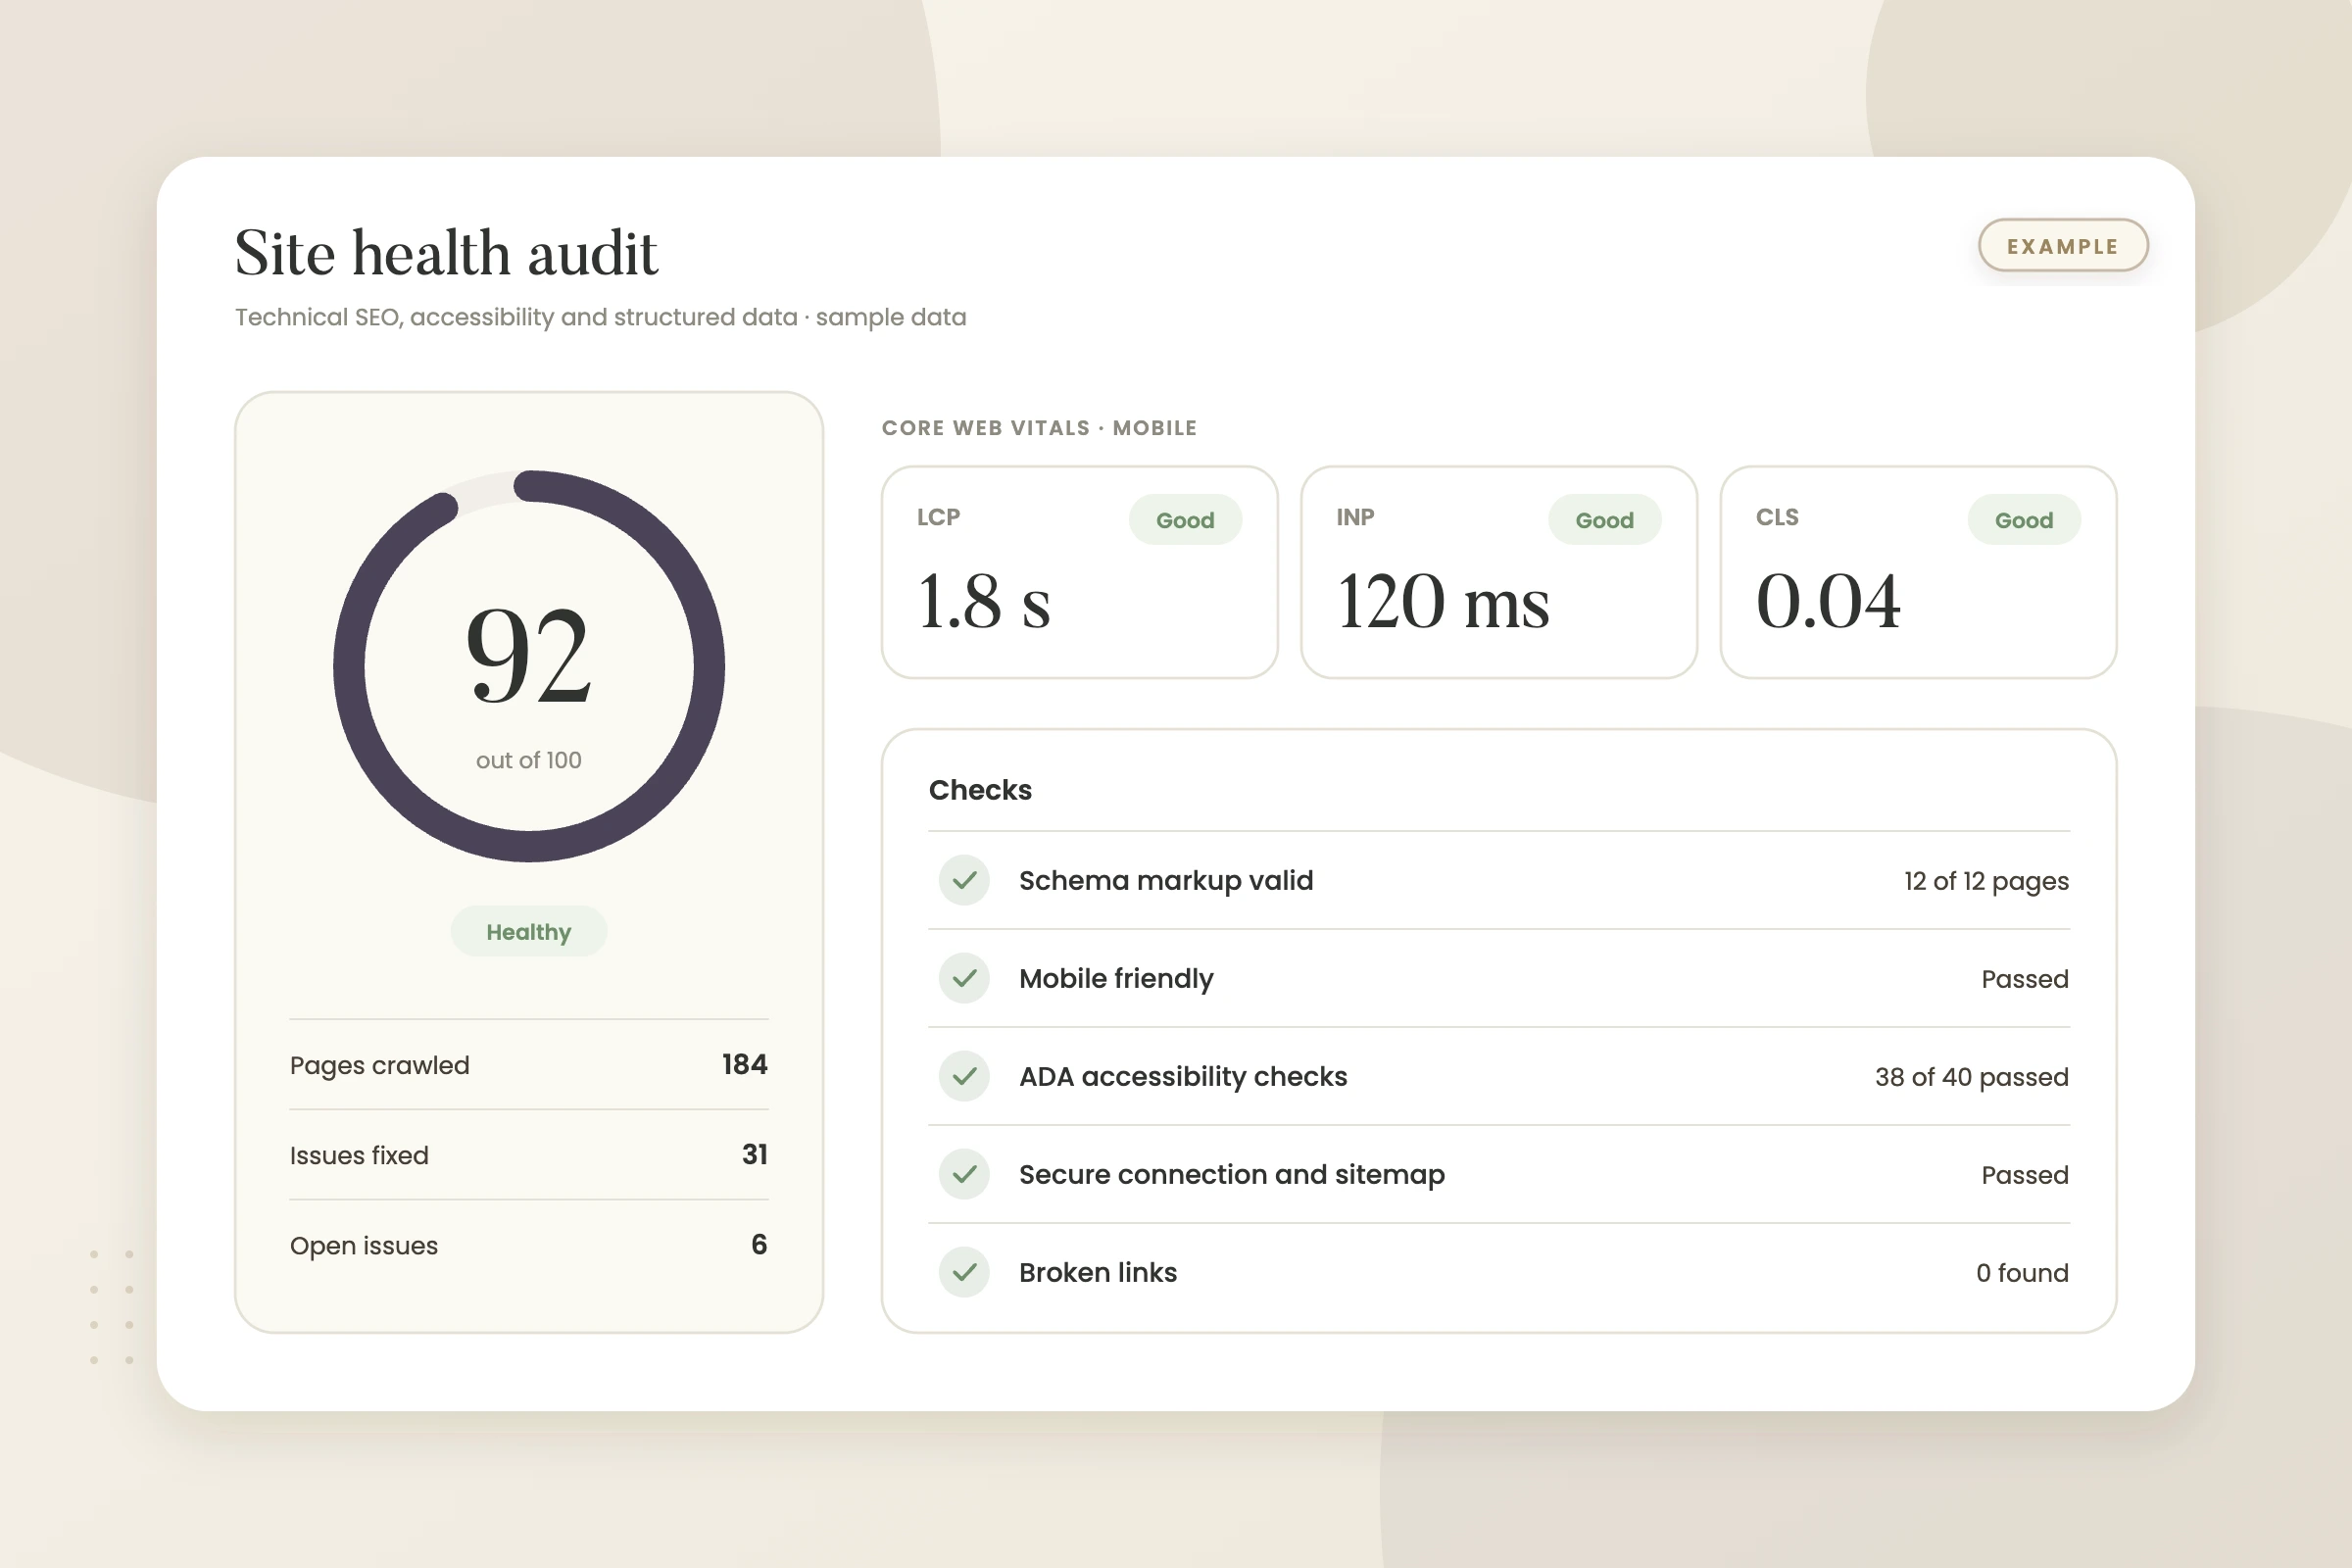Click the Mobile friendly text

tap(1116, 979)
